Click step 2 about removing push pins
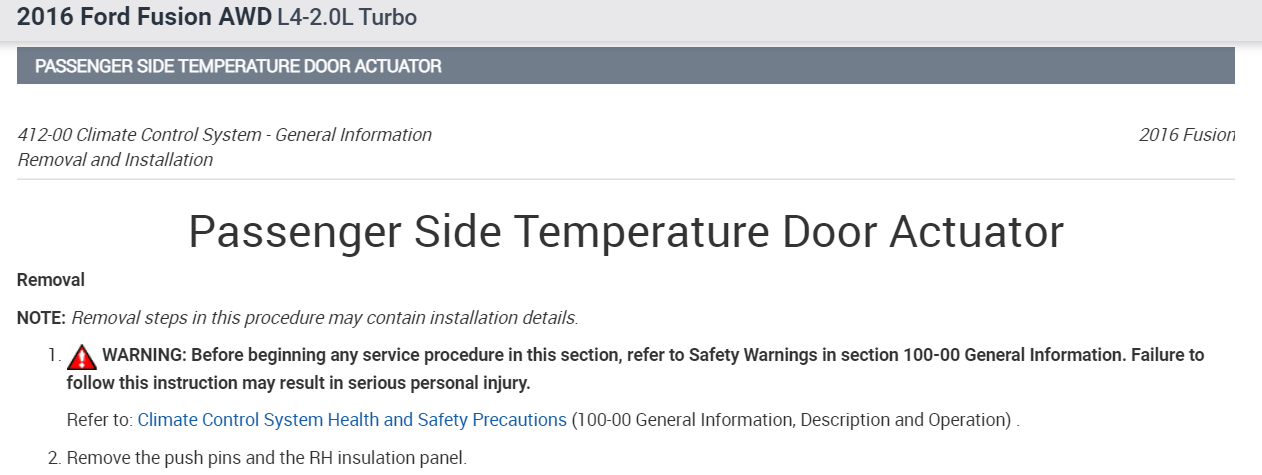Screen dimensions: 1262x475 point(266,459)
